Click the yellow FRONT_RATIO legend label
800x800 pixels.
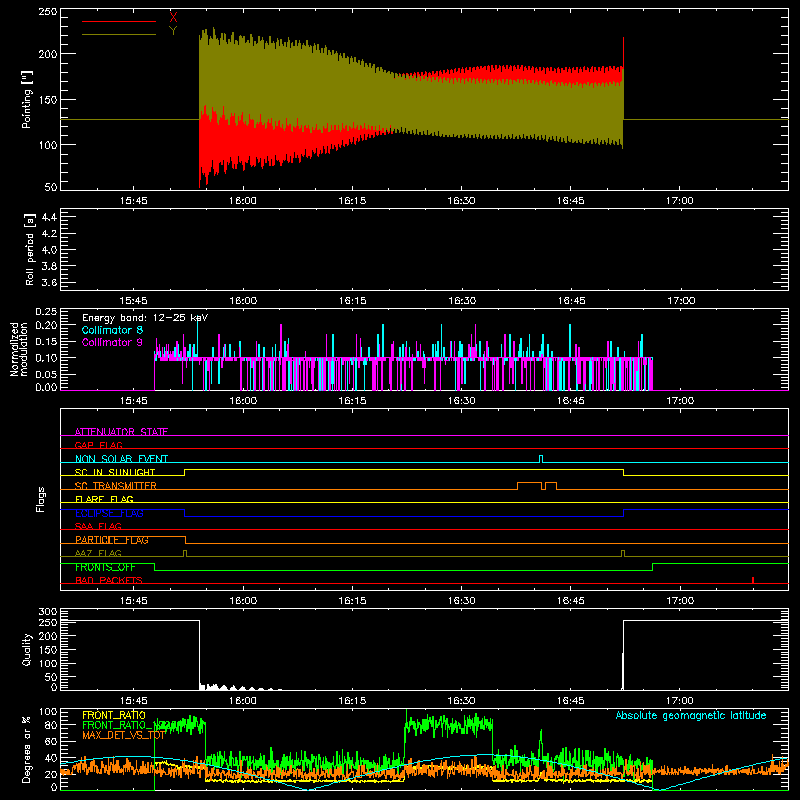tap(114, 715)
